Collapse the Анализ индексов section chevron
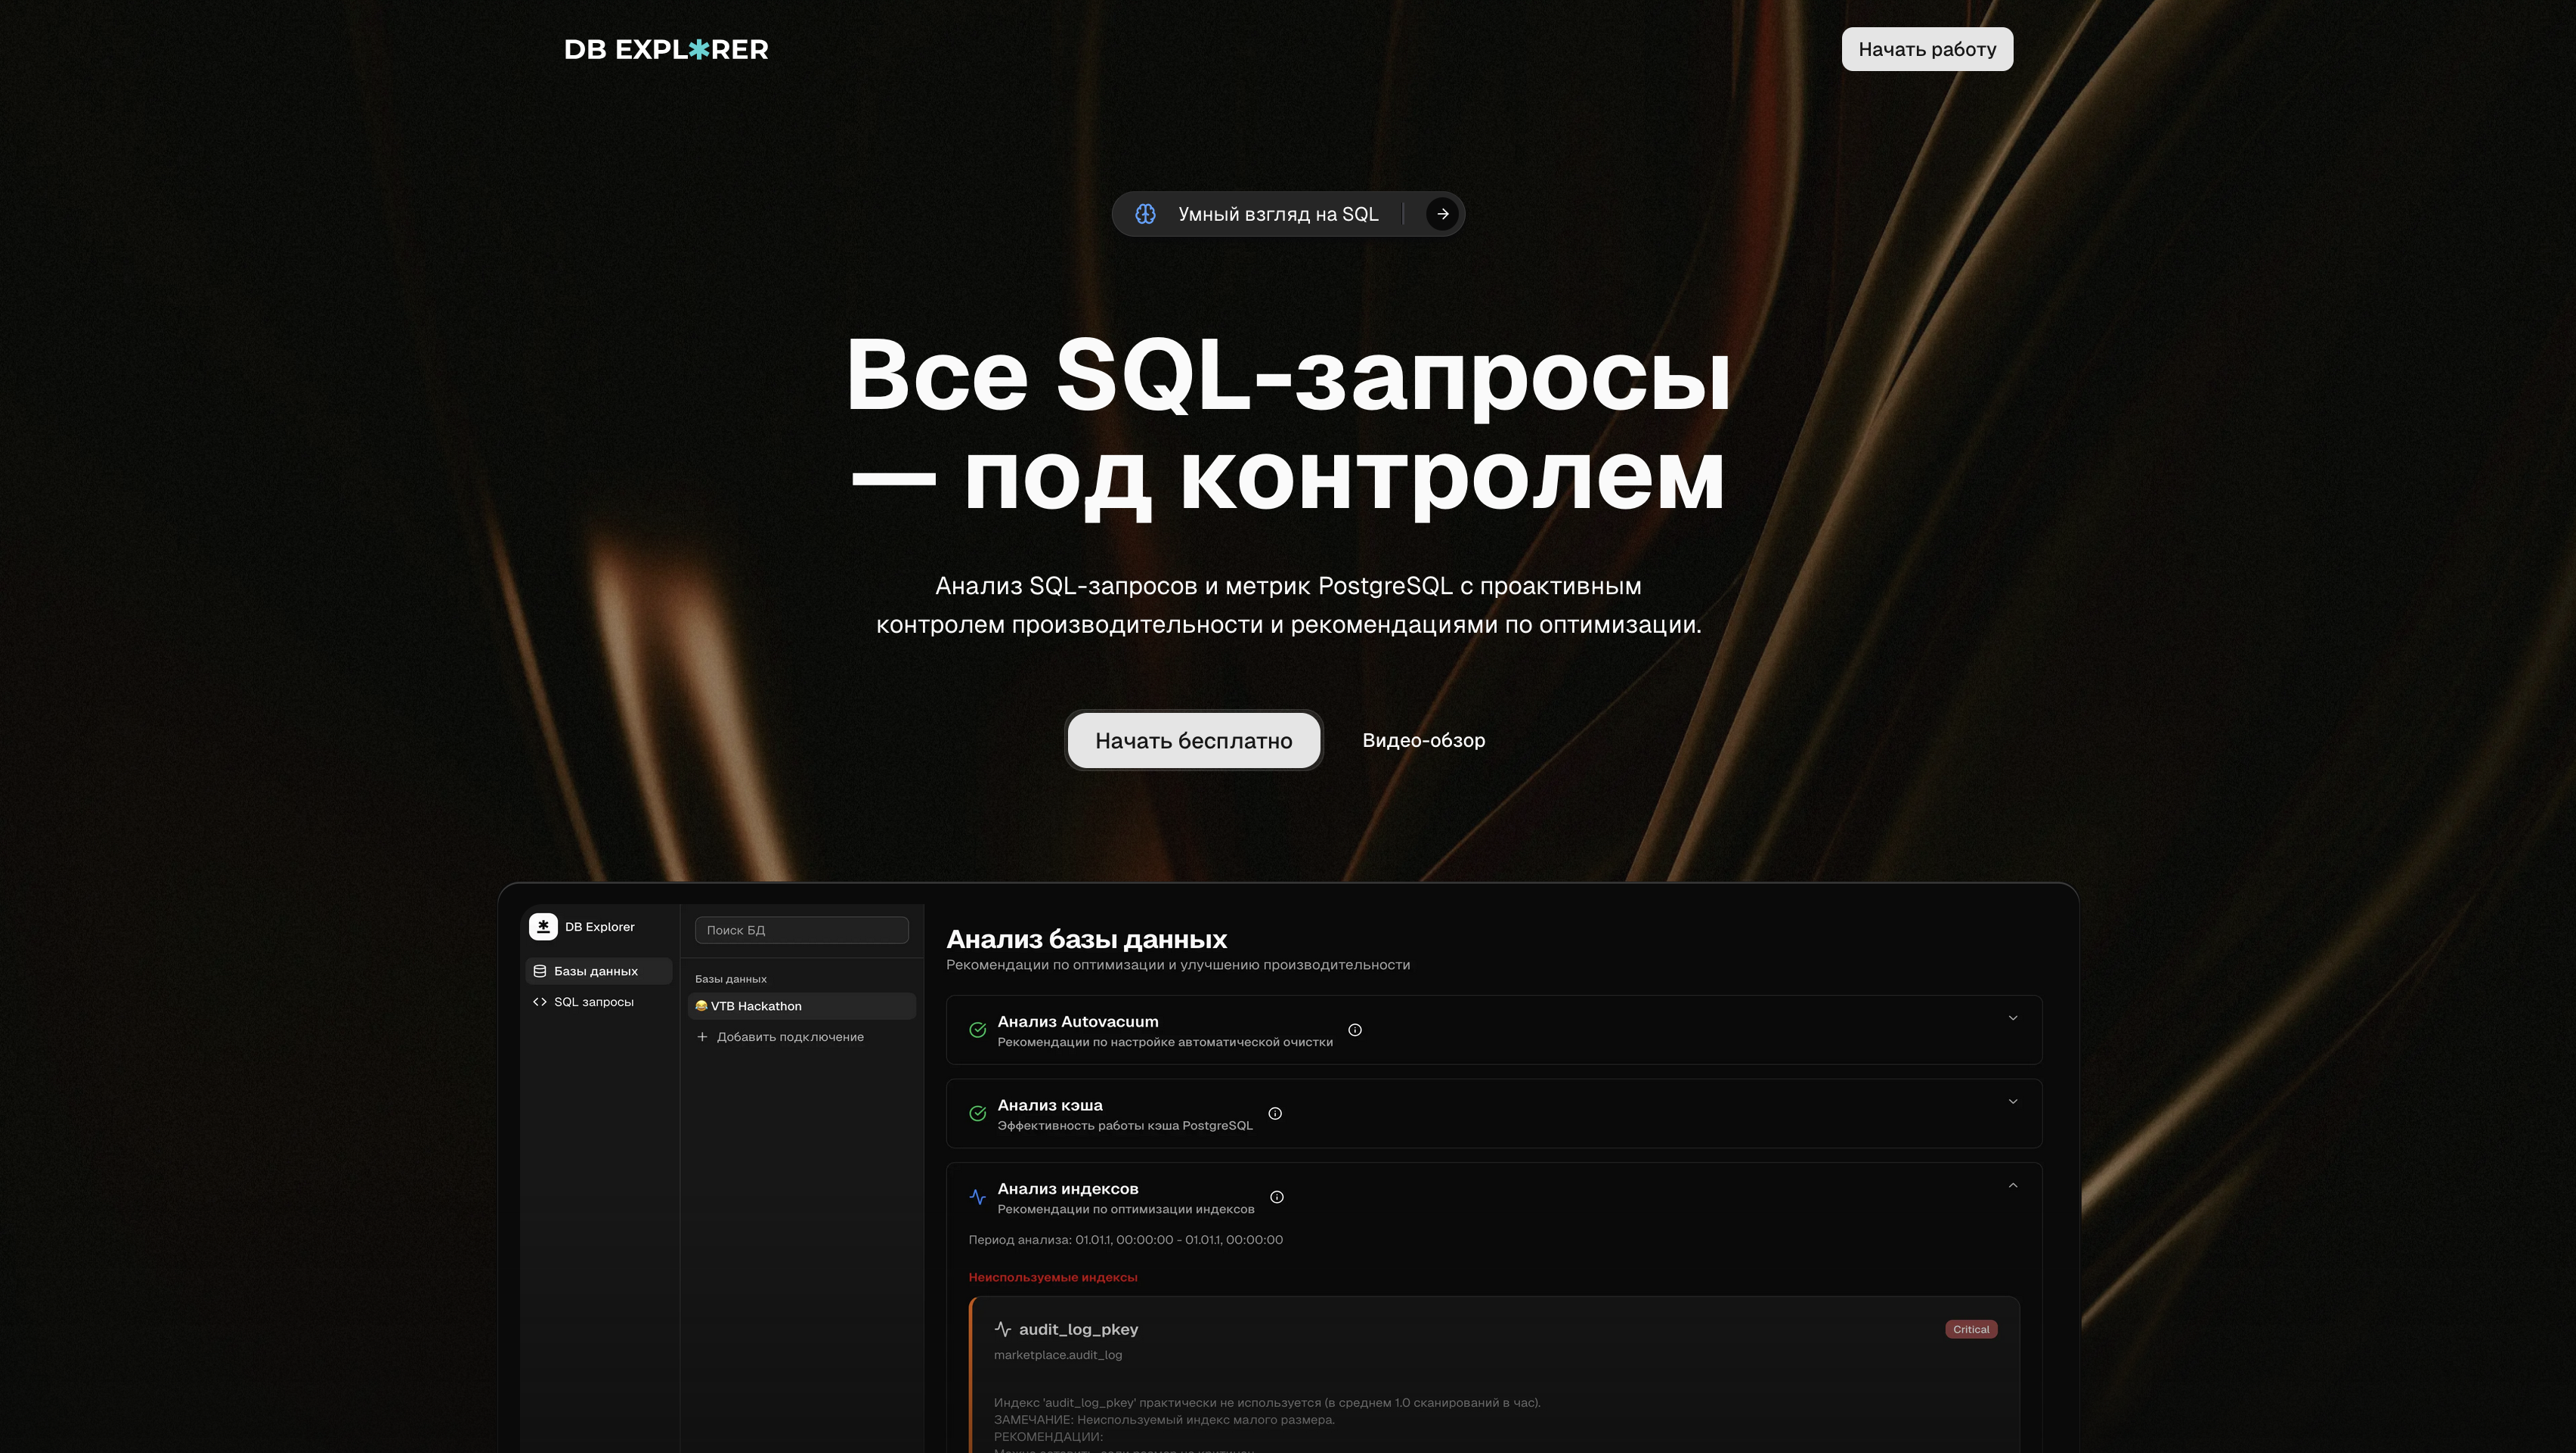Viewport: 2576px width, 1453px height. click(x=2013, y=1186)
